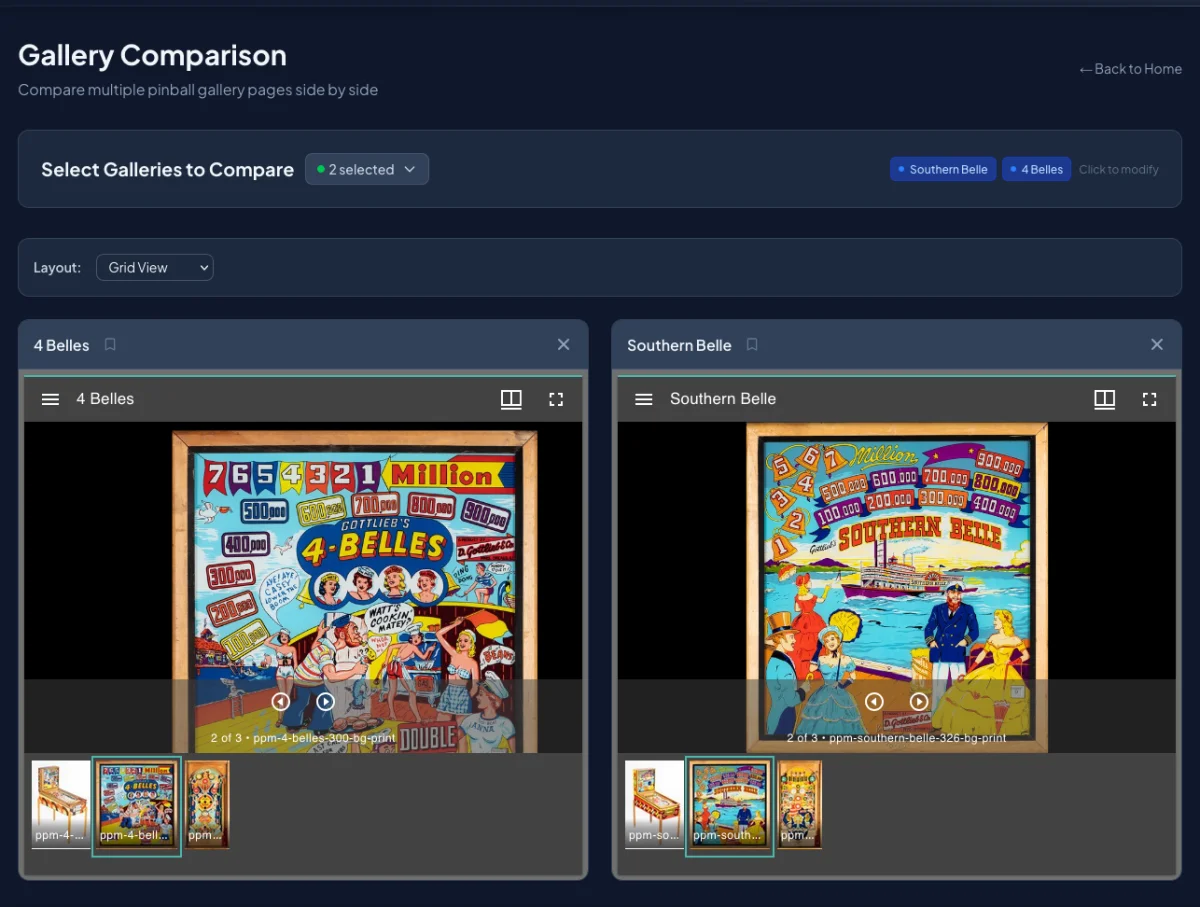Close the 4 Belles comparison panel
This screenshot has height=907, width=1200.
(x=563, y=344)
